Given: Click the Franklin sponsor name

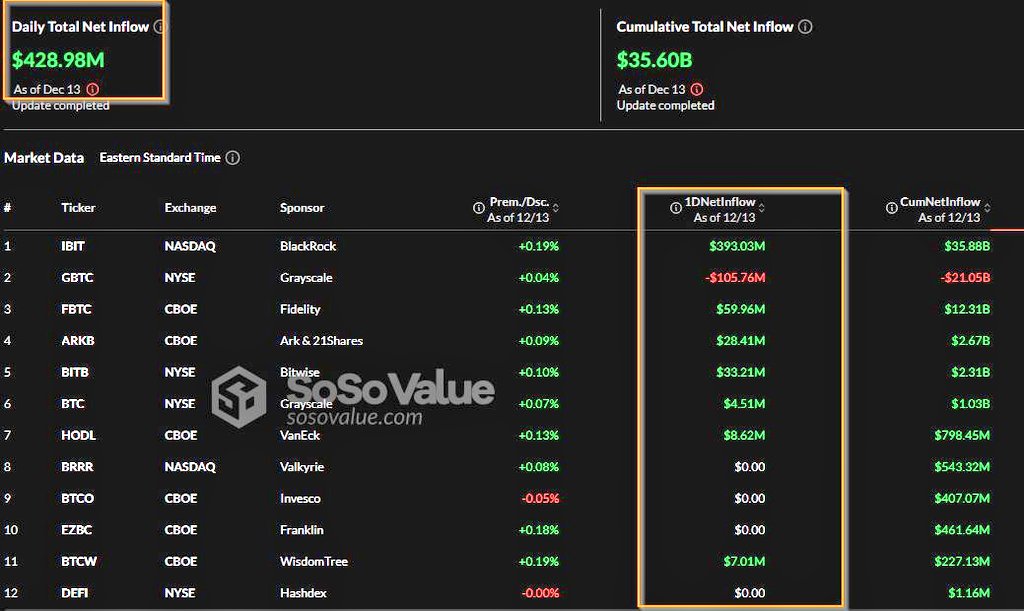Looking at the screenshot, I should 301,530.
